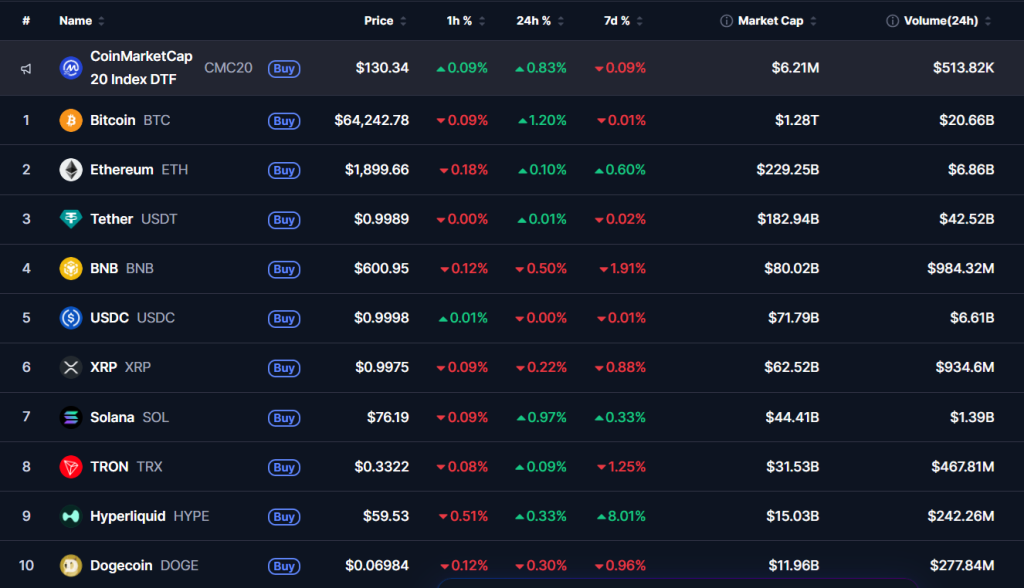
Task: Click CMC20 price $130.34
Action: tap(382, 68)
